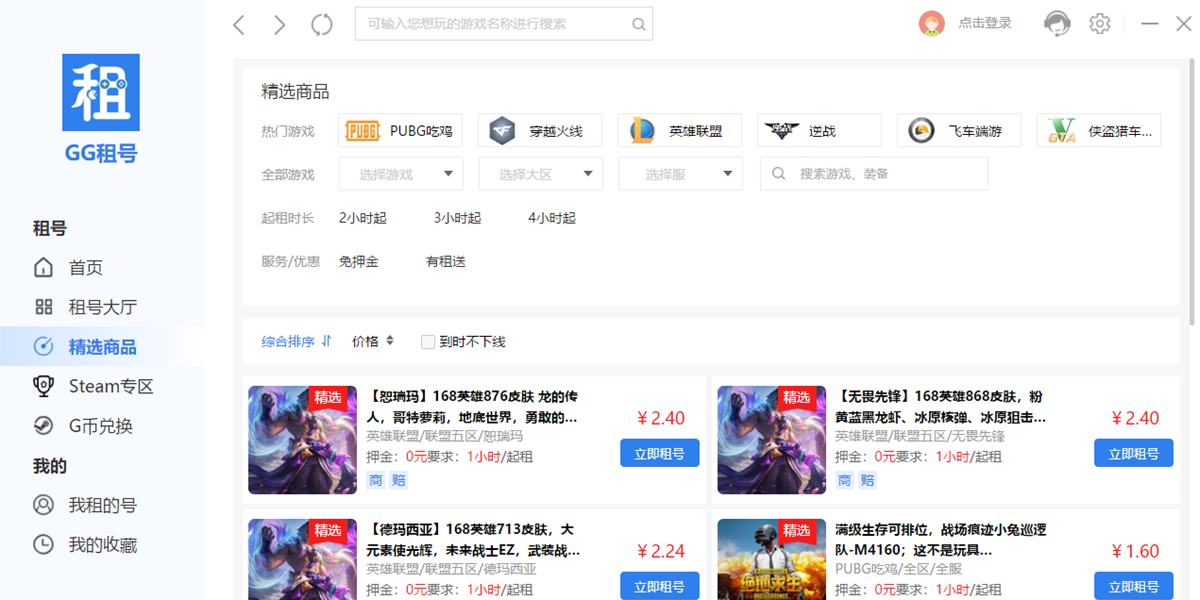Click the 商 badge on the 无畏先锋 listing
The image size is (1200, 600).
click(844, 480)
